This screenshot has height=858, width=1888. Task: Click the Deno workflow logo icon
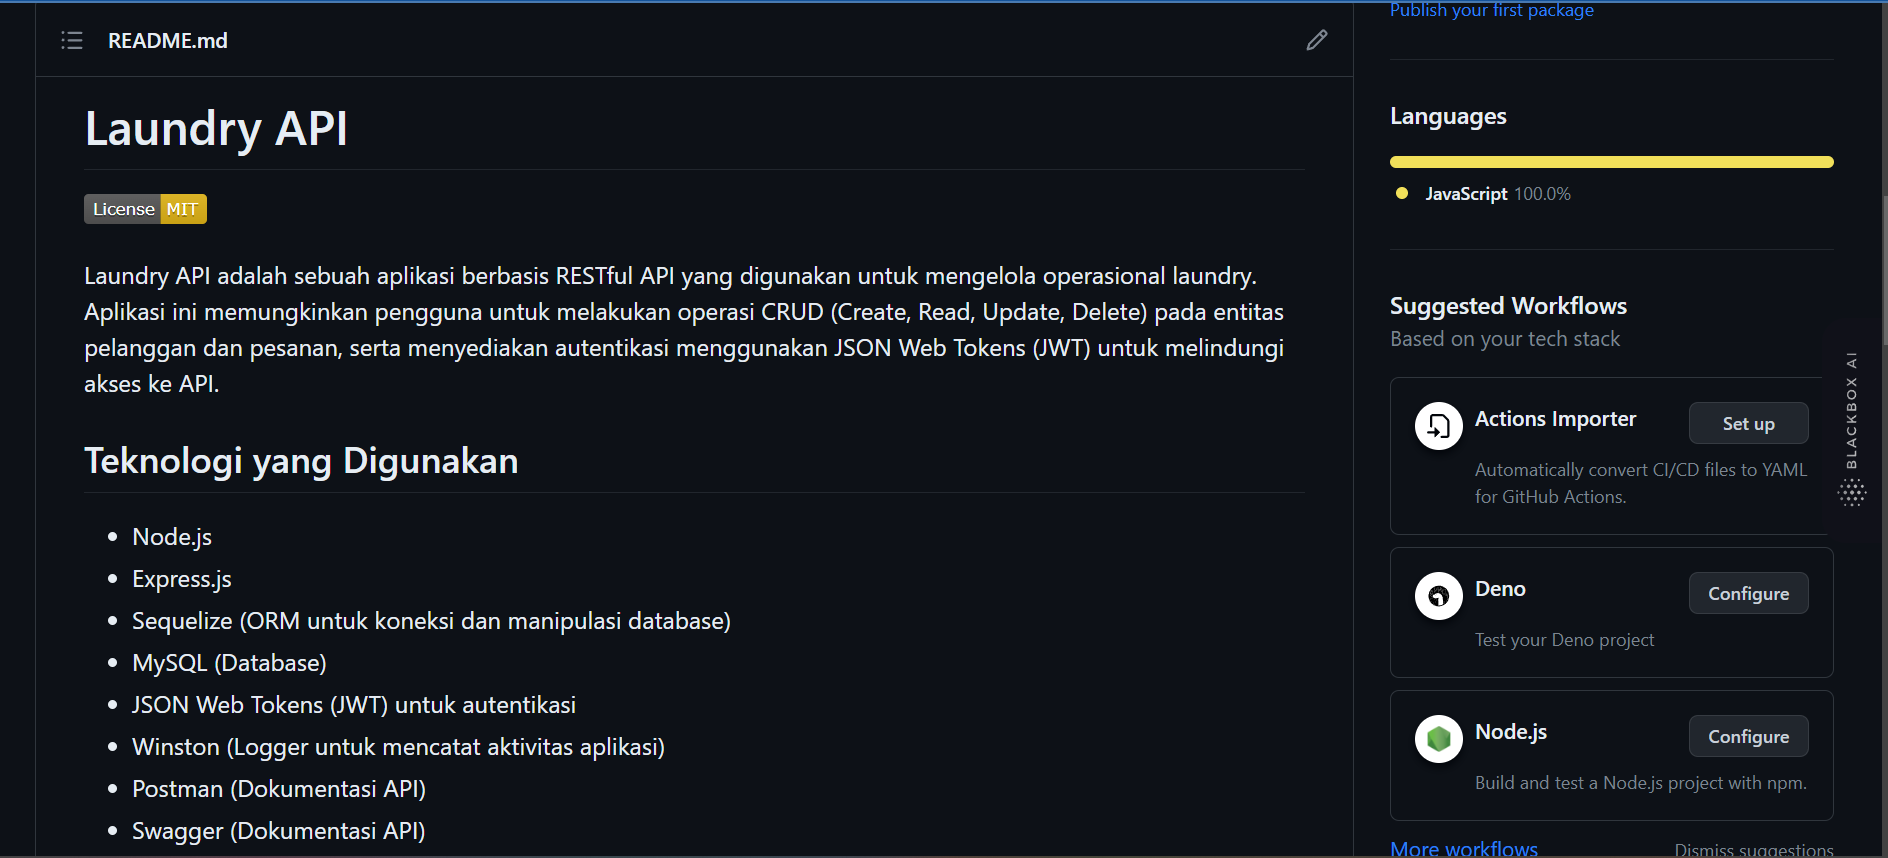point(1438,596)
